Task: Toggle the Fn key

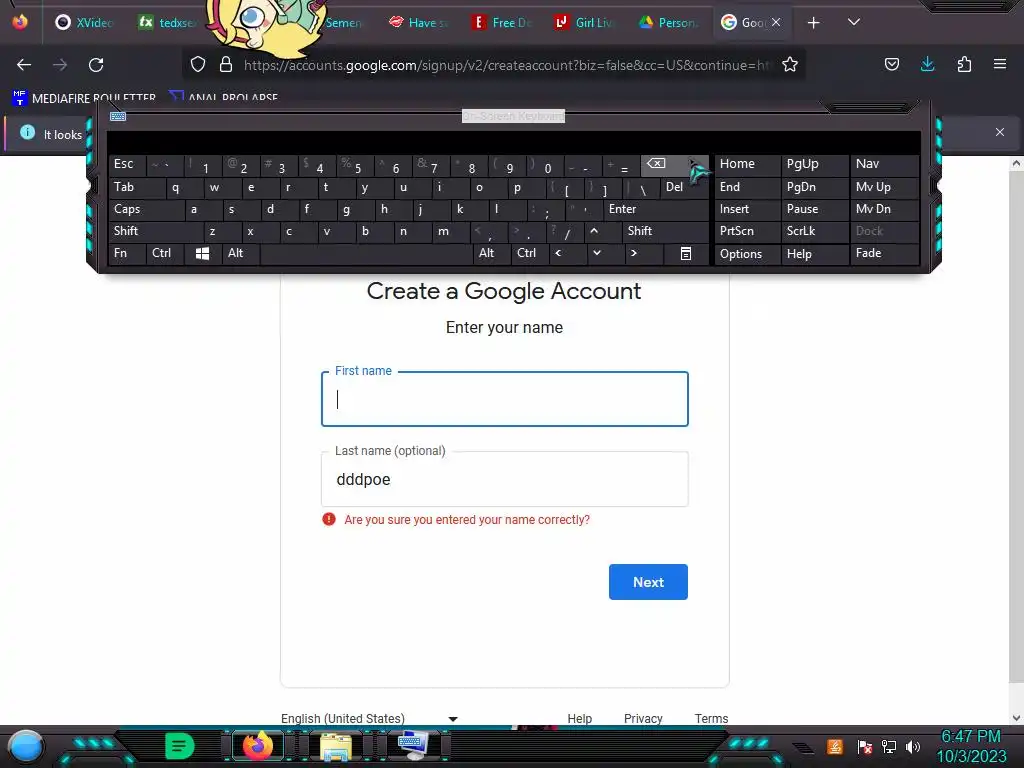Action: point(127,253)
